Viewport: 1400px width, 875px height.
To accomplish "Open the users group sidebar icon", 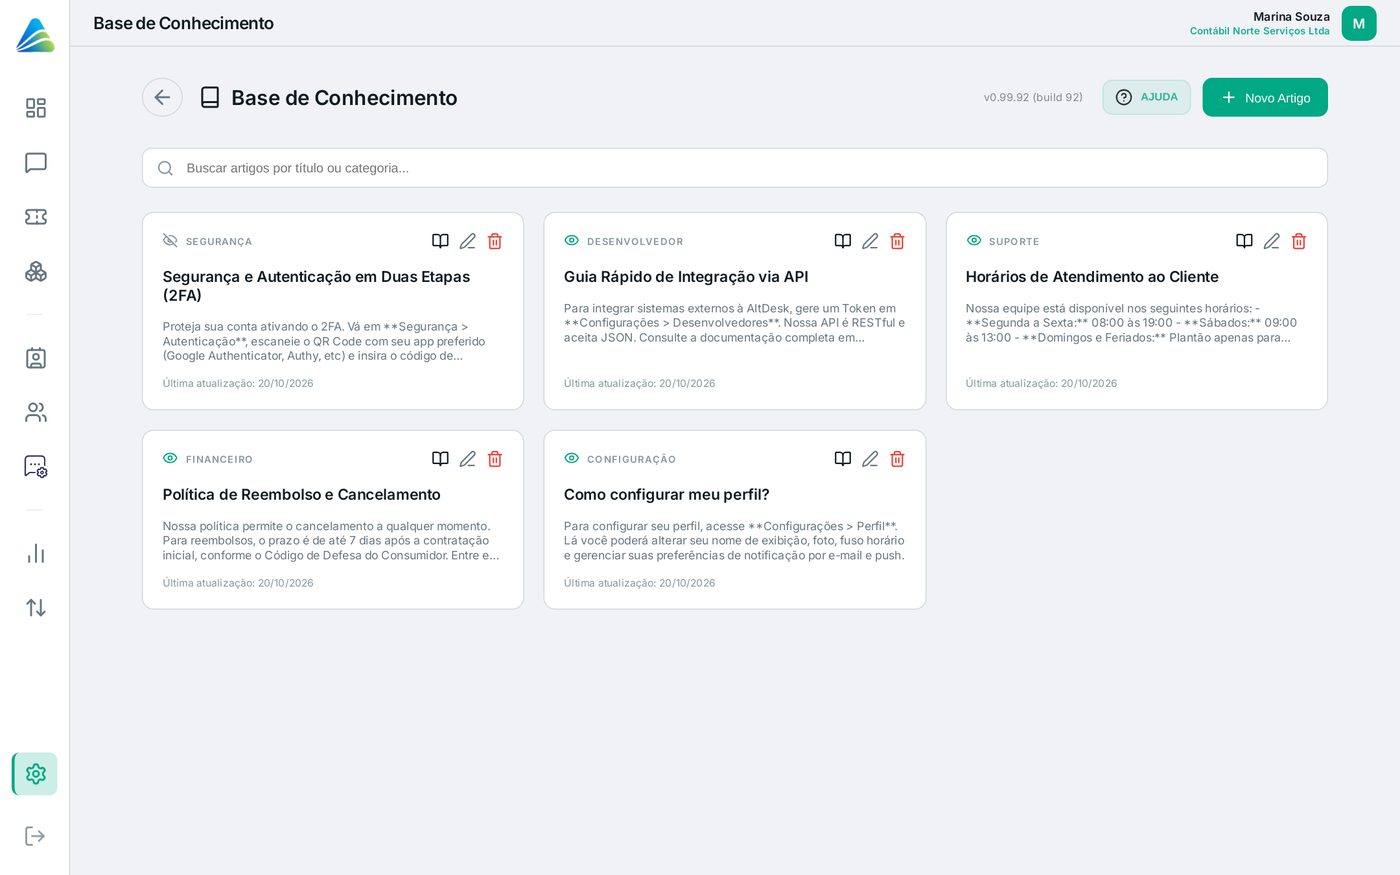I will coord(36,412).
